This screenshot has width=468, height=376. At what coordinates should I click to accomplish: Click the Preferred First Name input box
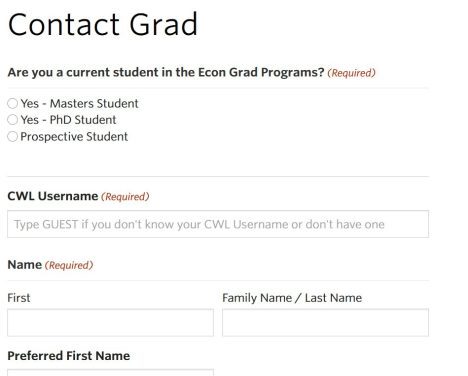pos(110,372)
